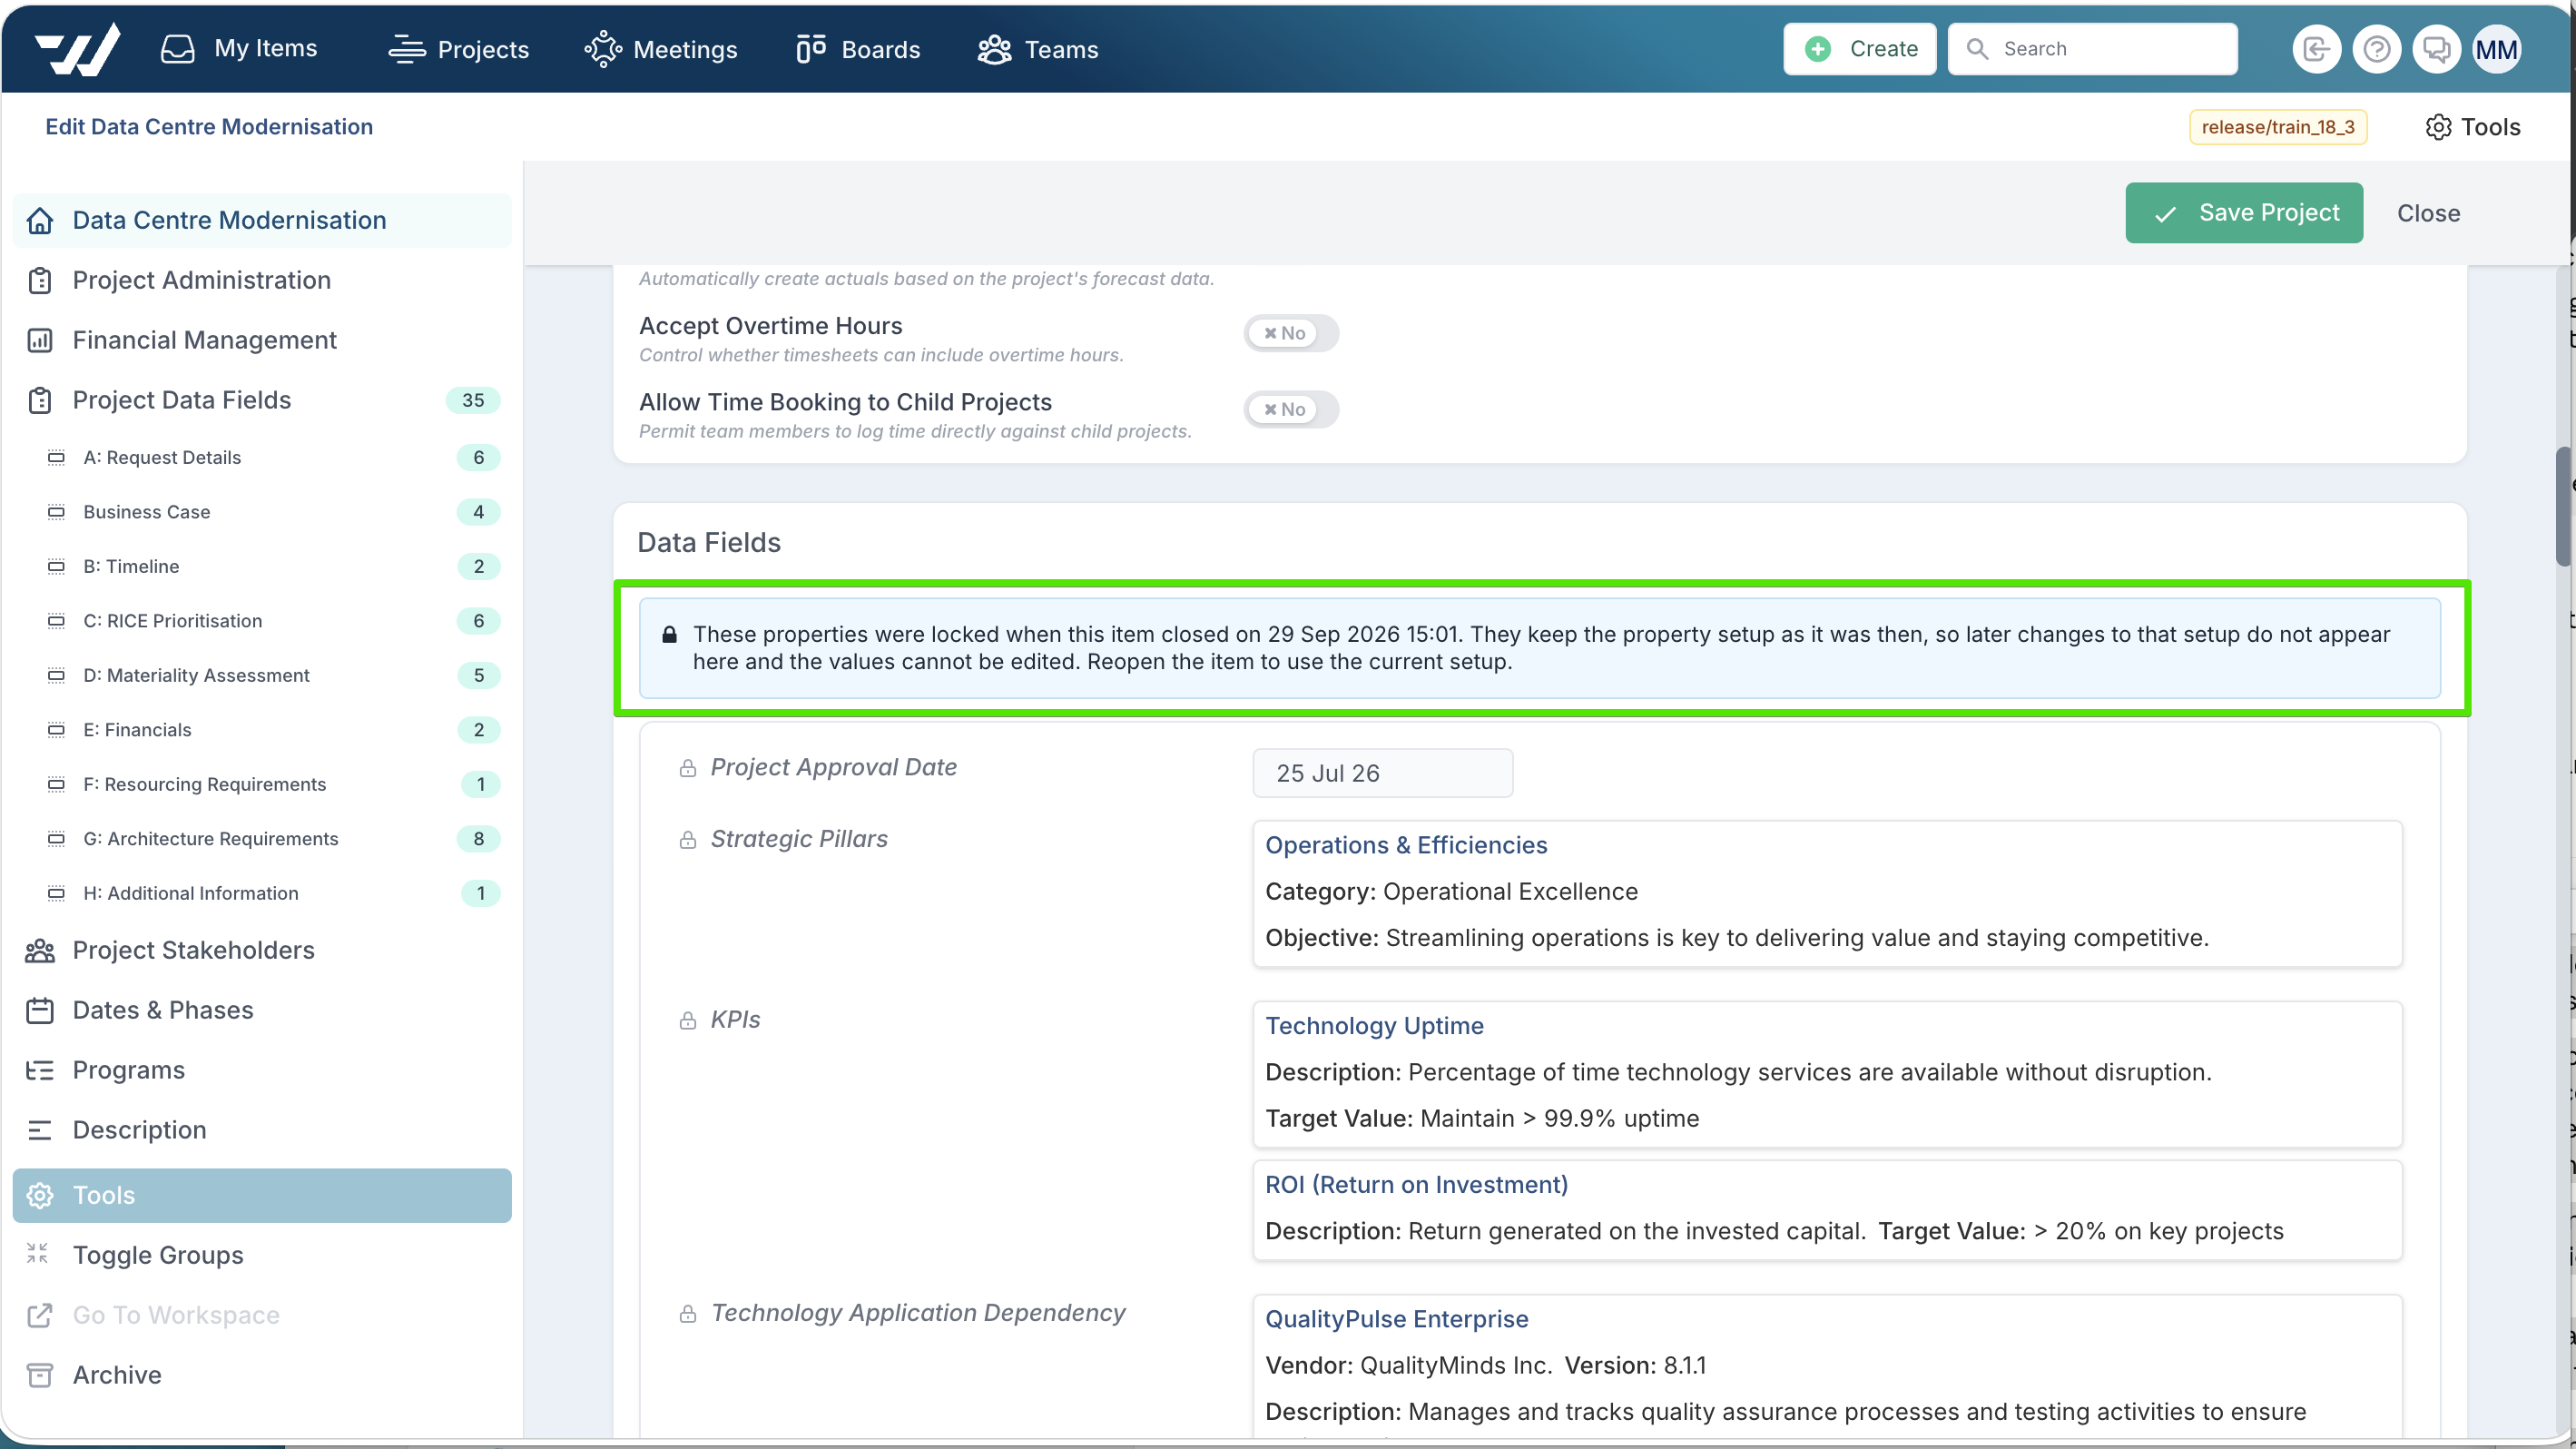Screen dimensions: 2576x1449
Task: Click the sign-out arrow icon in header
Action: click(2316, 49)
